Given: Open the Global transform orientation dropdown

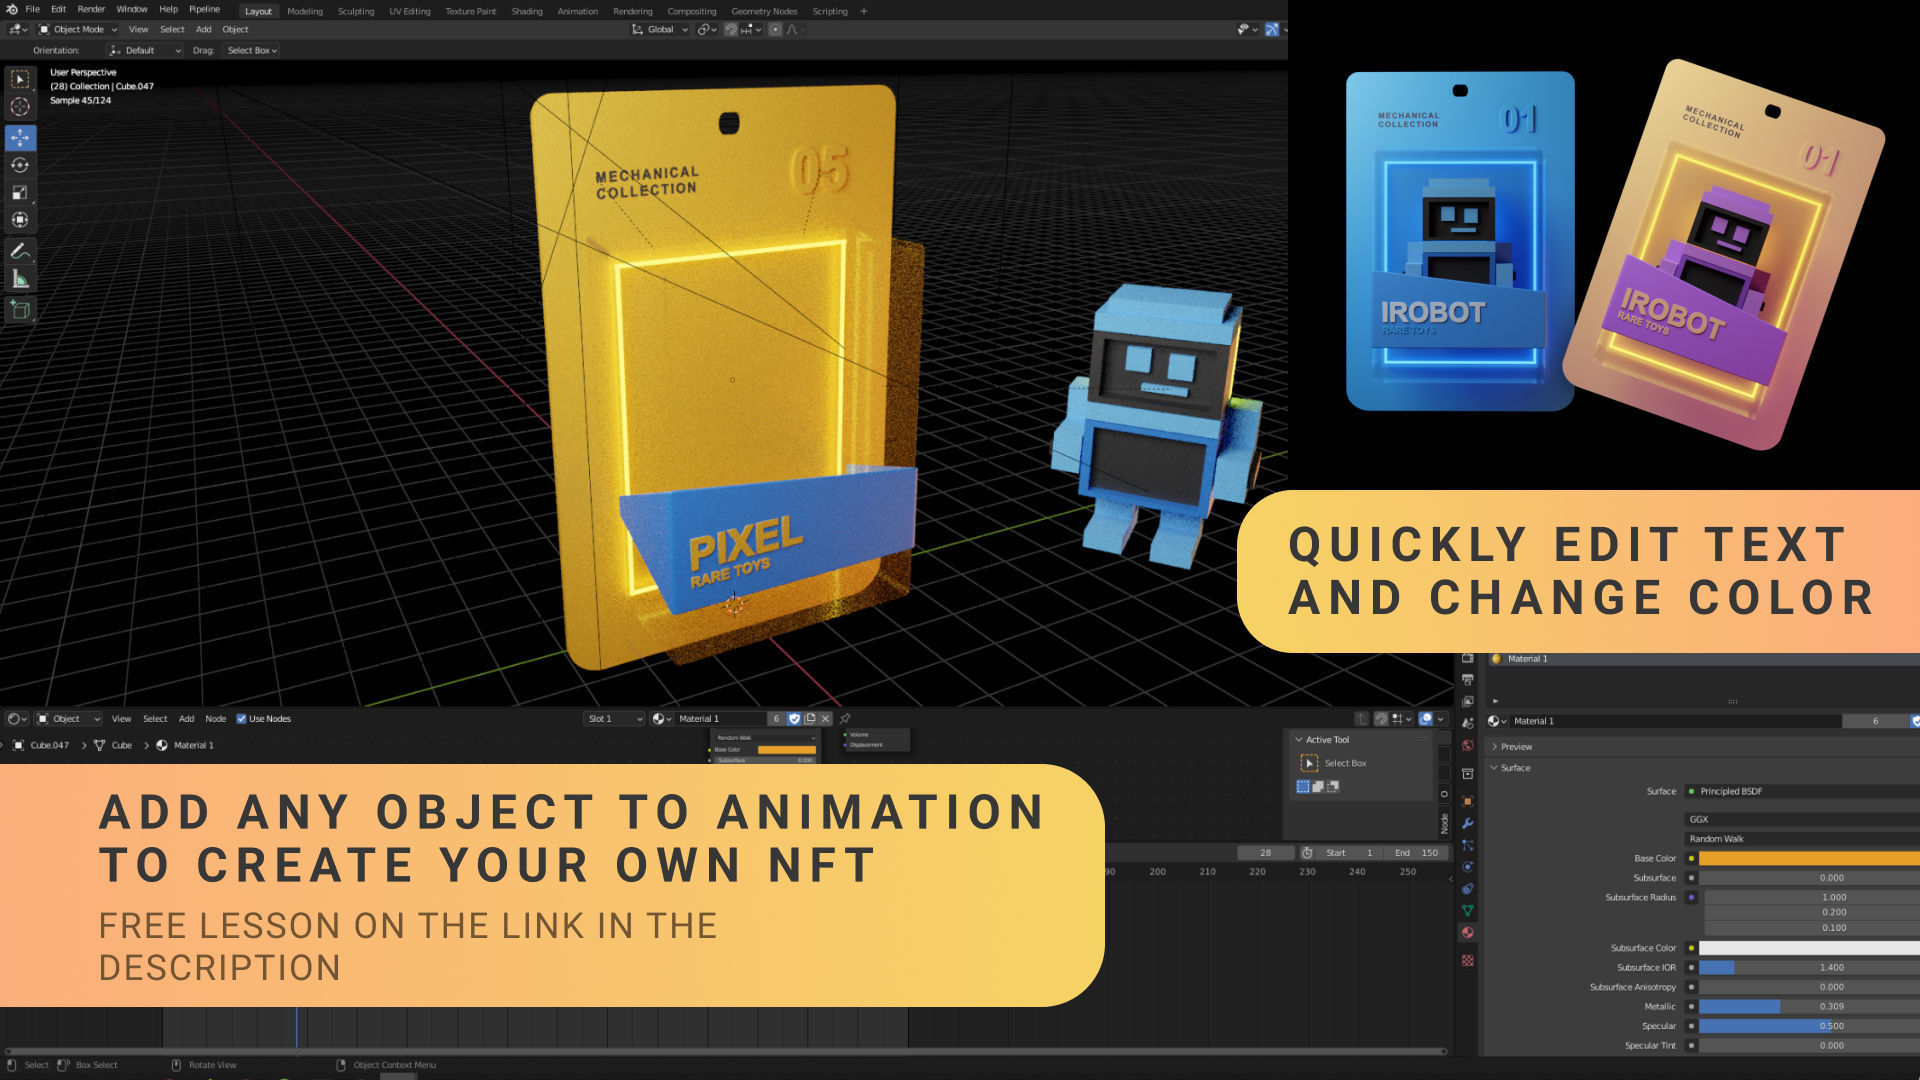Looking at the screenshot, I should coord(659,30).
